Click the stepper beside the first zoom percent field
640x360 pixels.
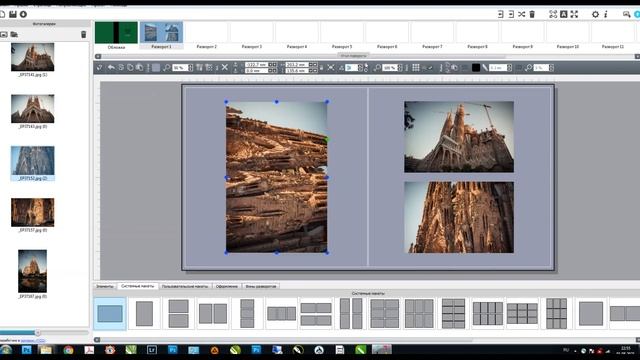pos(191,67)
